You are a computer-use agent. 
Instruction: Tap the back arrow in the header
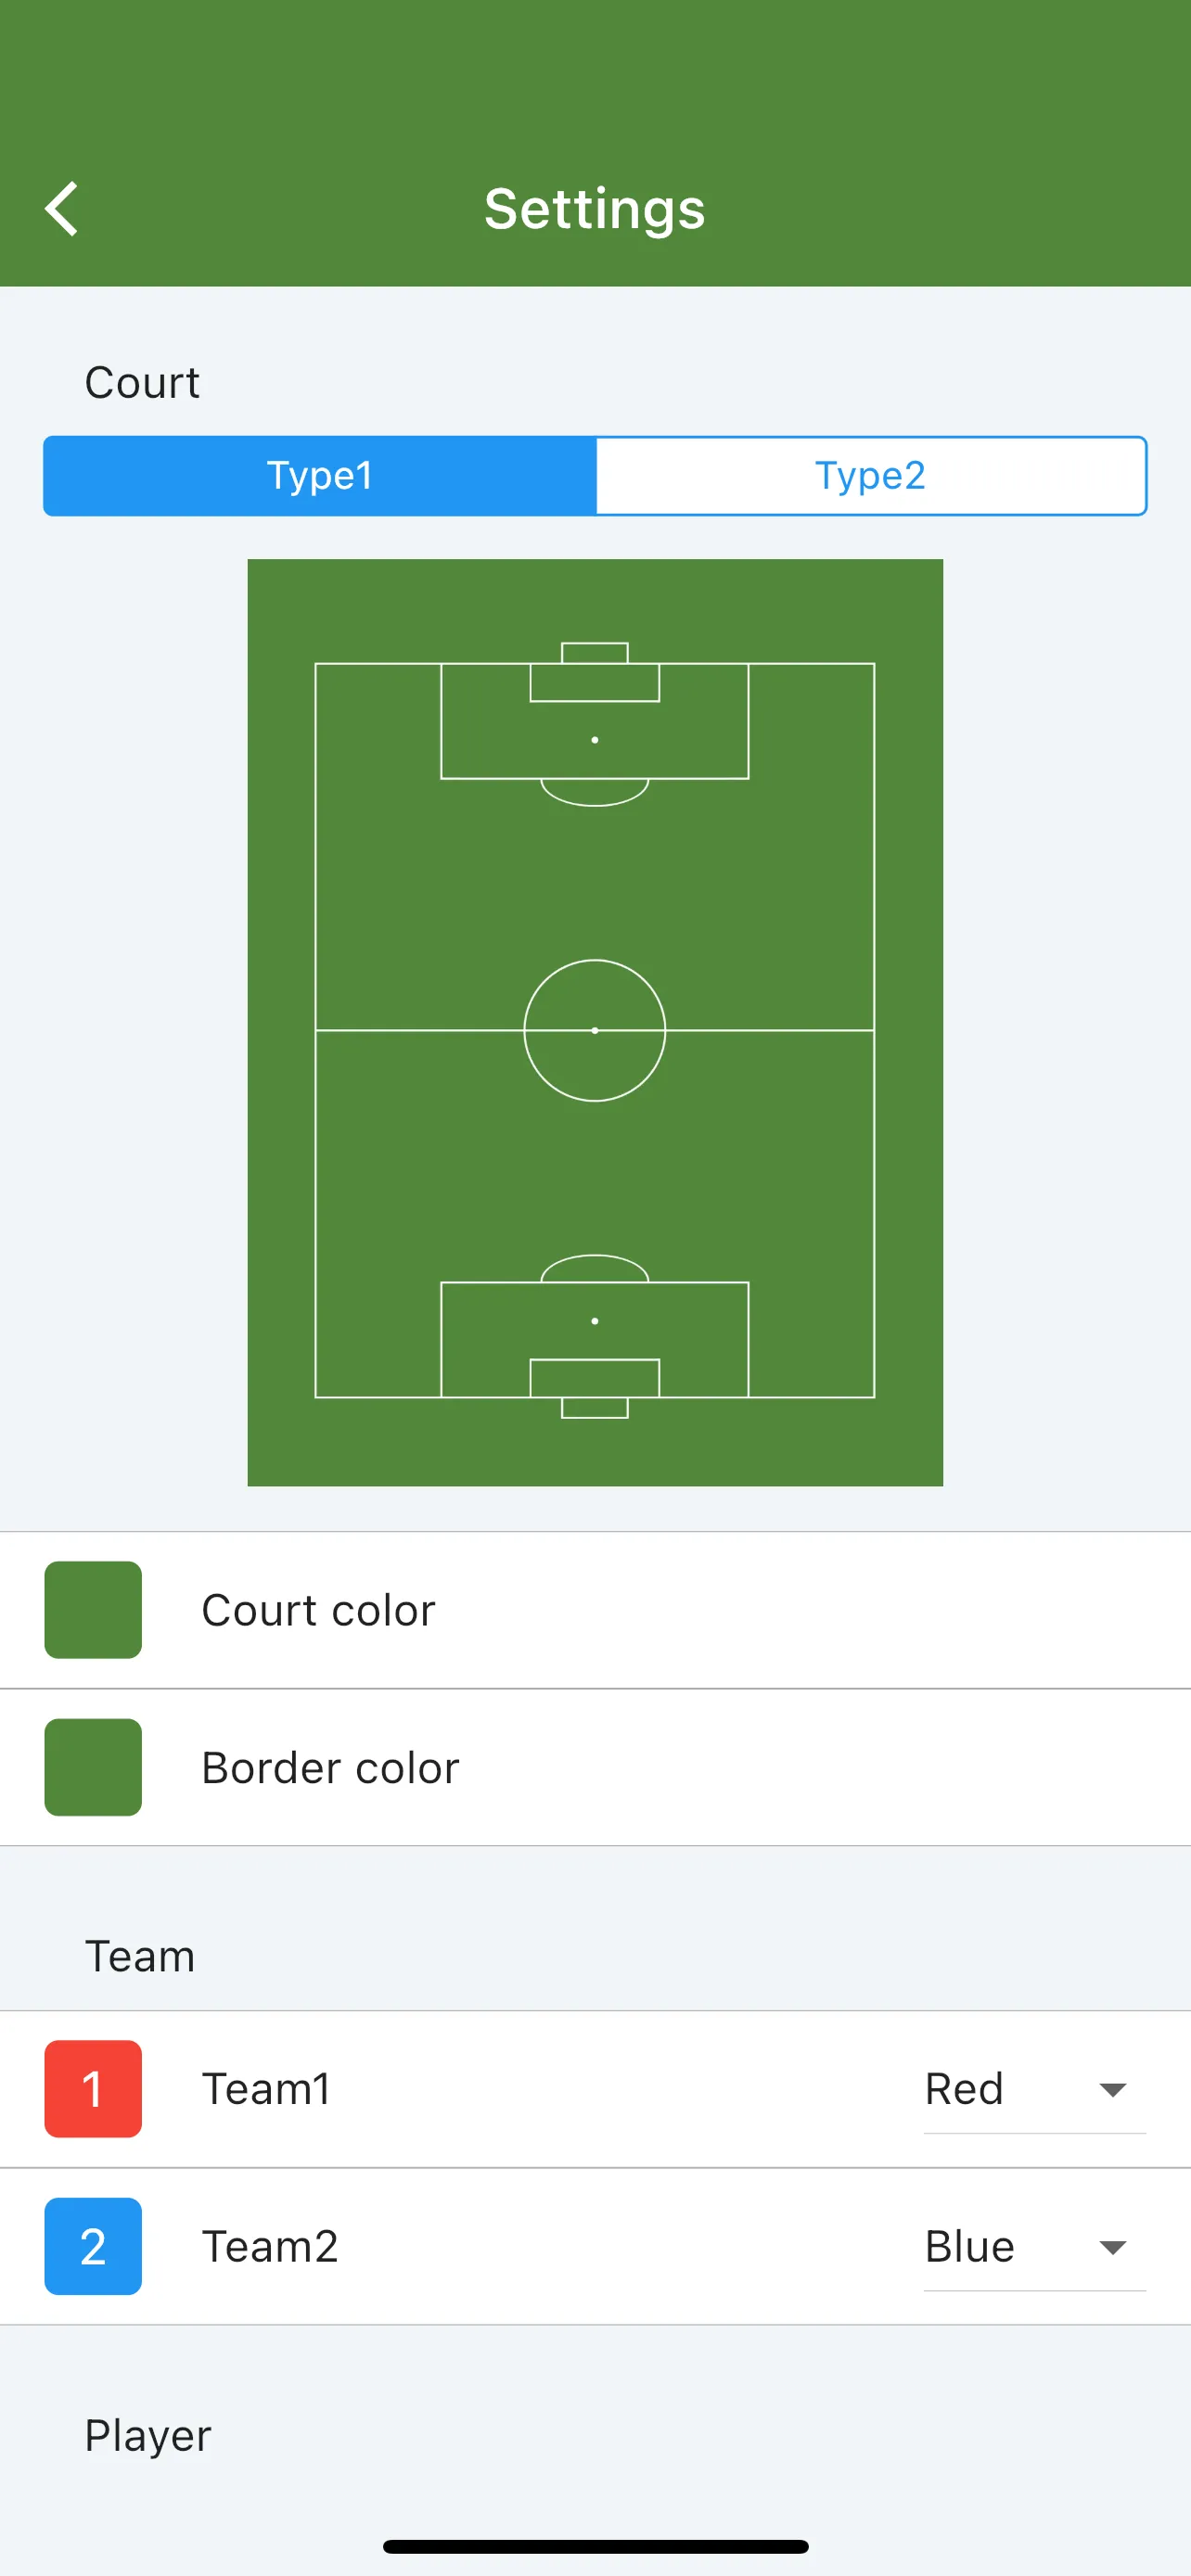point(61,209)
